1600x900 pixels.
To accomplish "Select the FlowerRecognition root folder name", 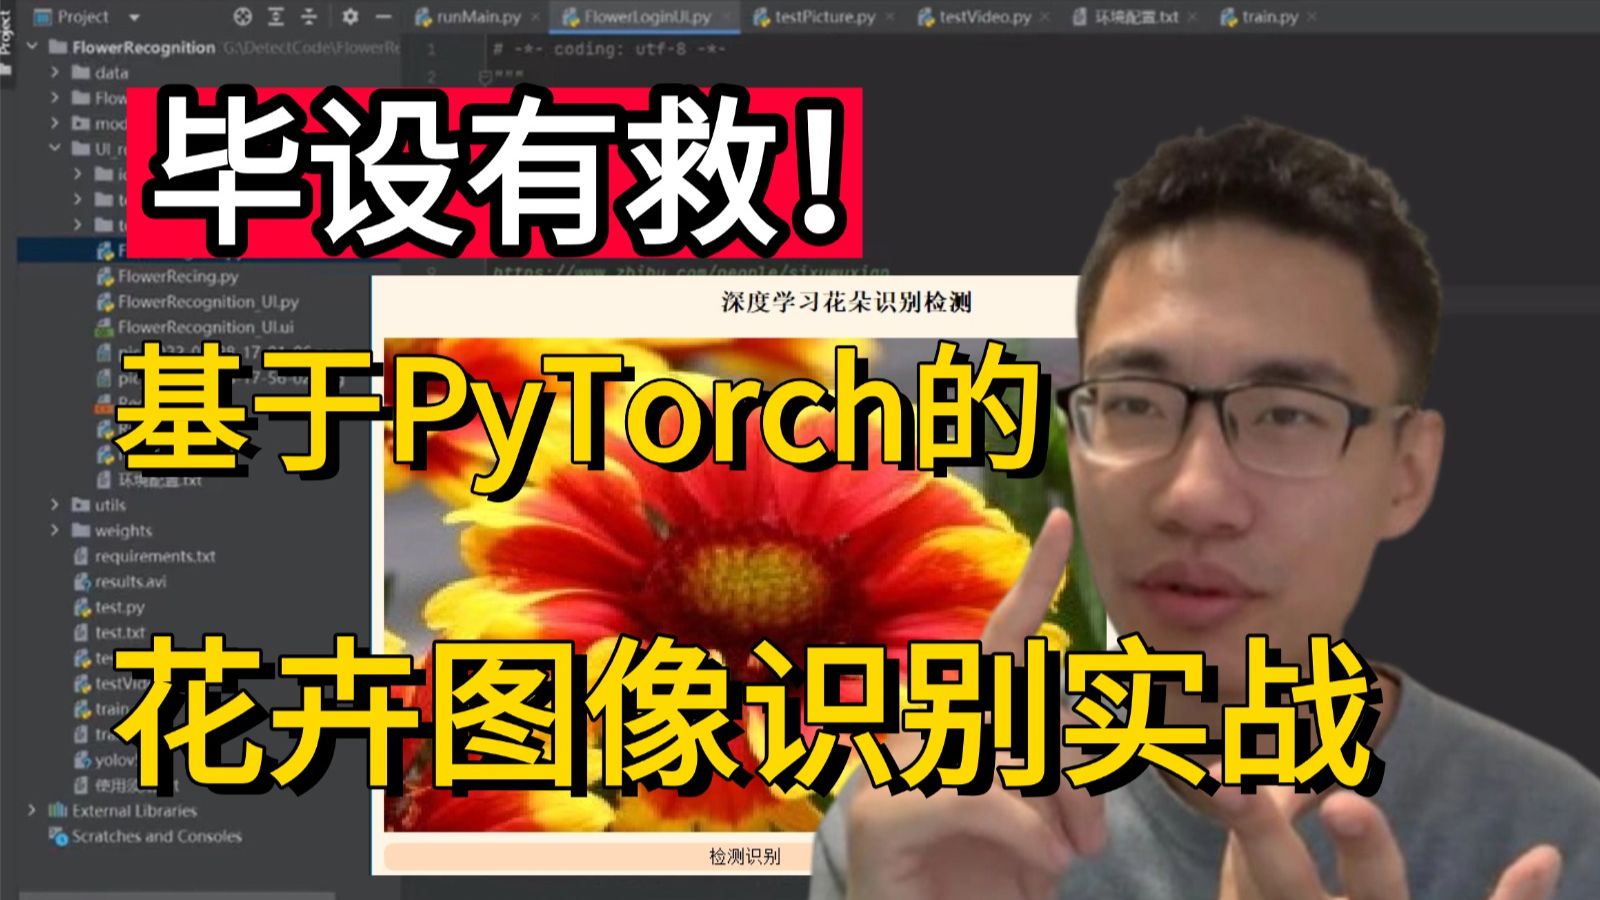I will (143, 47).
